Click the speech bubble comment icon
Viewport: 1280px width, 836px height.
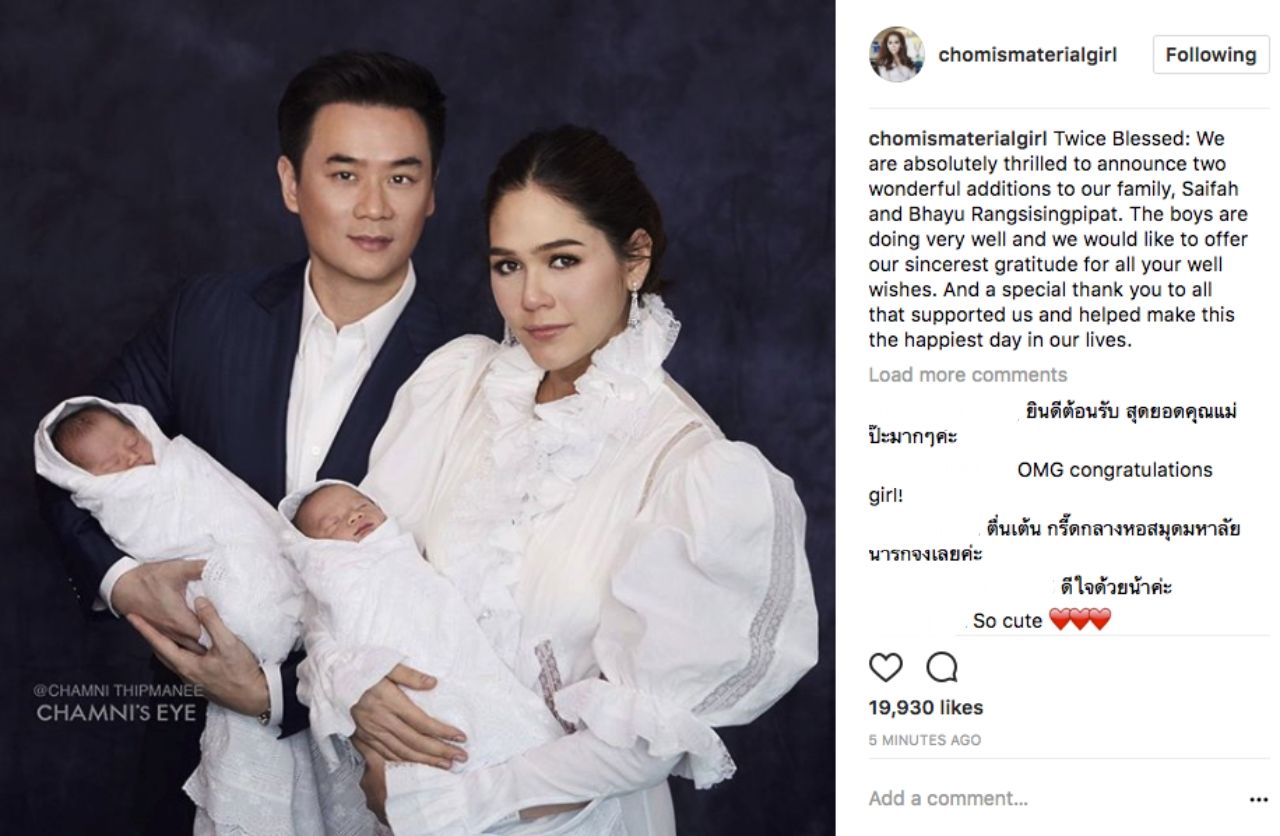pos(941,667)
